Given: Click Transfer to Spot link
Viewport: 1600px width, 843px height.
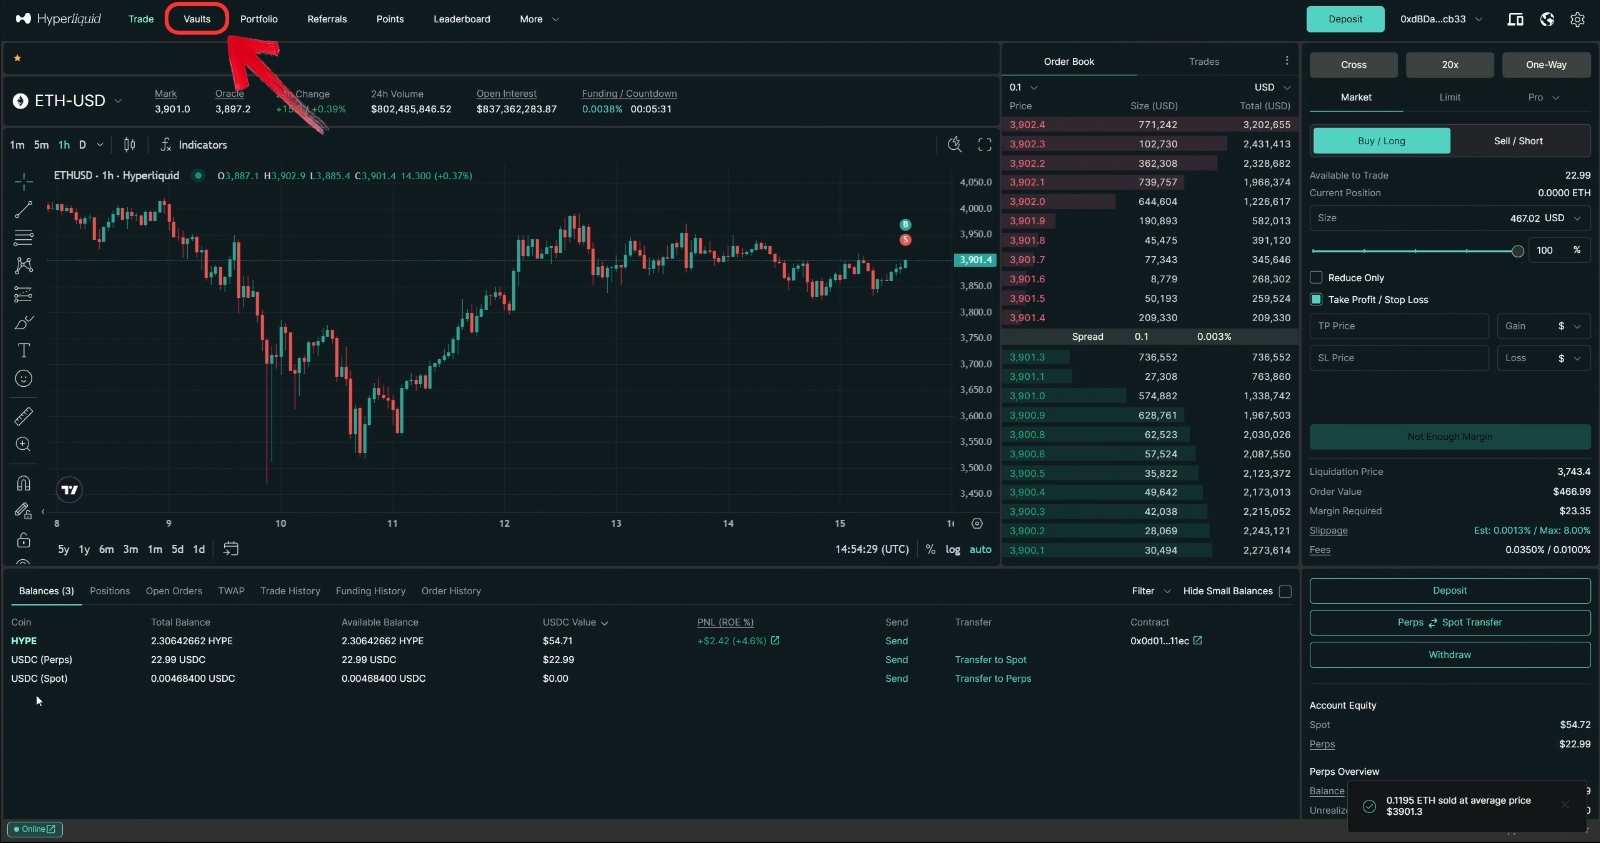Looking at the screenshot, I should pos(990,660).
